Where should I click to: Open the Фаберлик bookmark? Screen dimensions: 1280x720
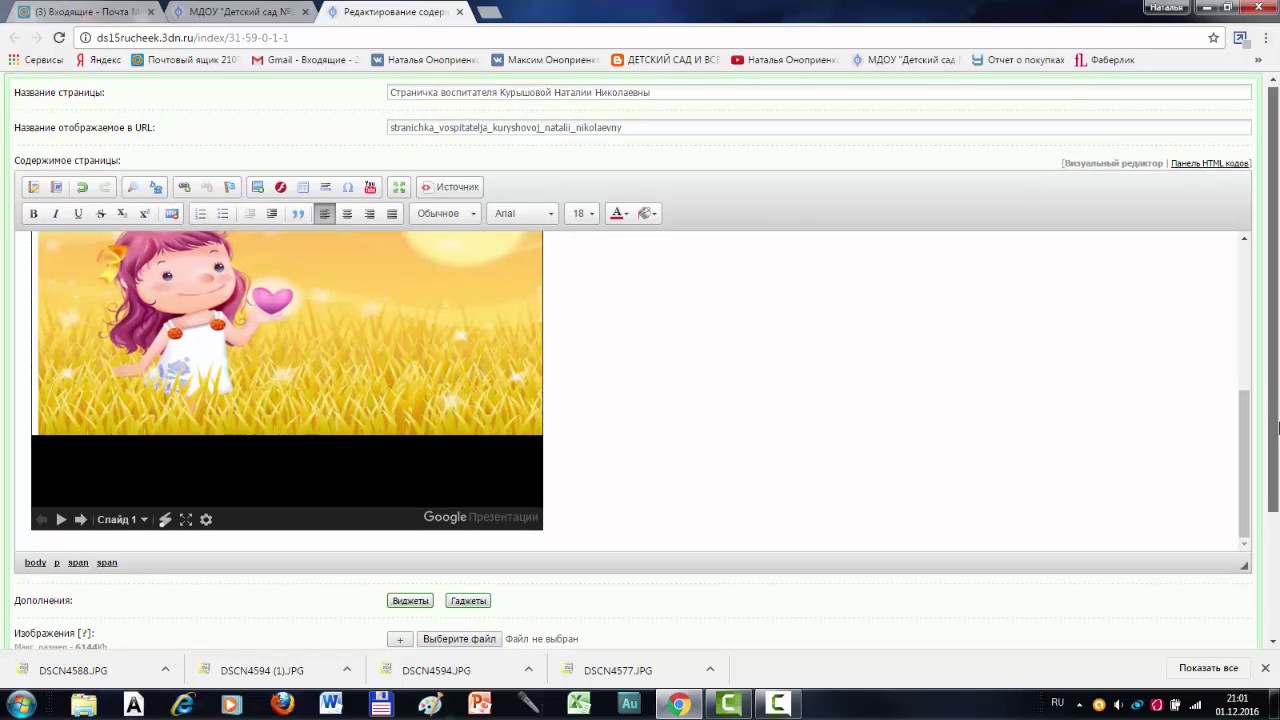[x=1105, y=60]
